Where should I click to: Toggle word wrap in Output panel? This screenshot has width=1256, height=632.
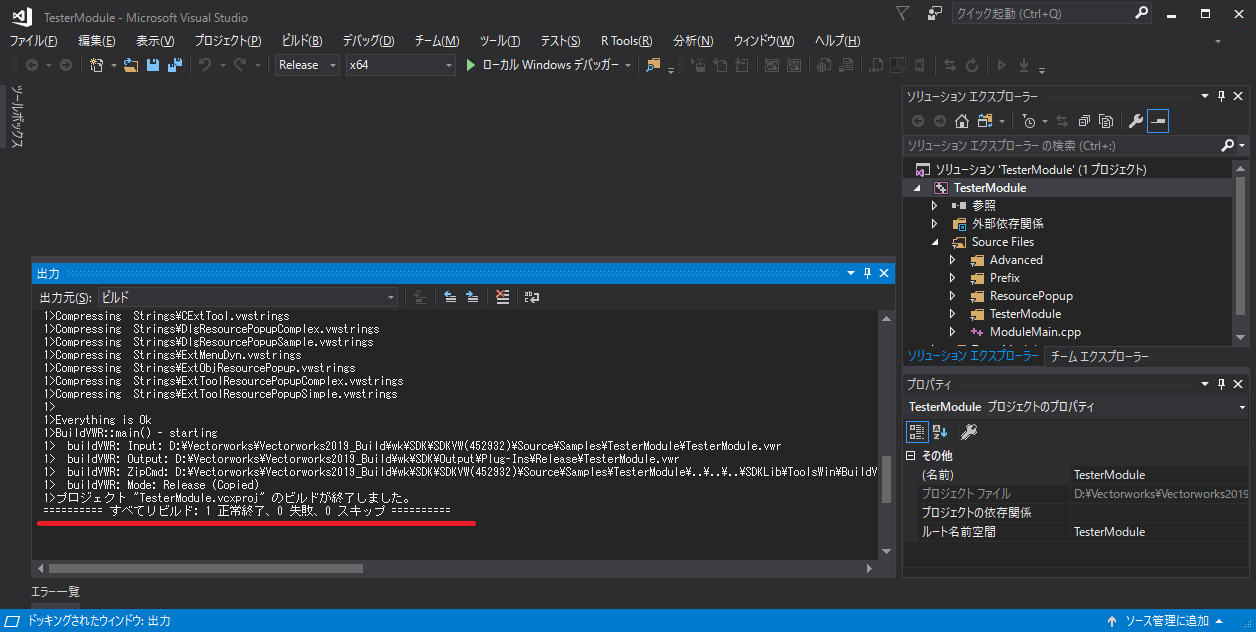[531, 297]
